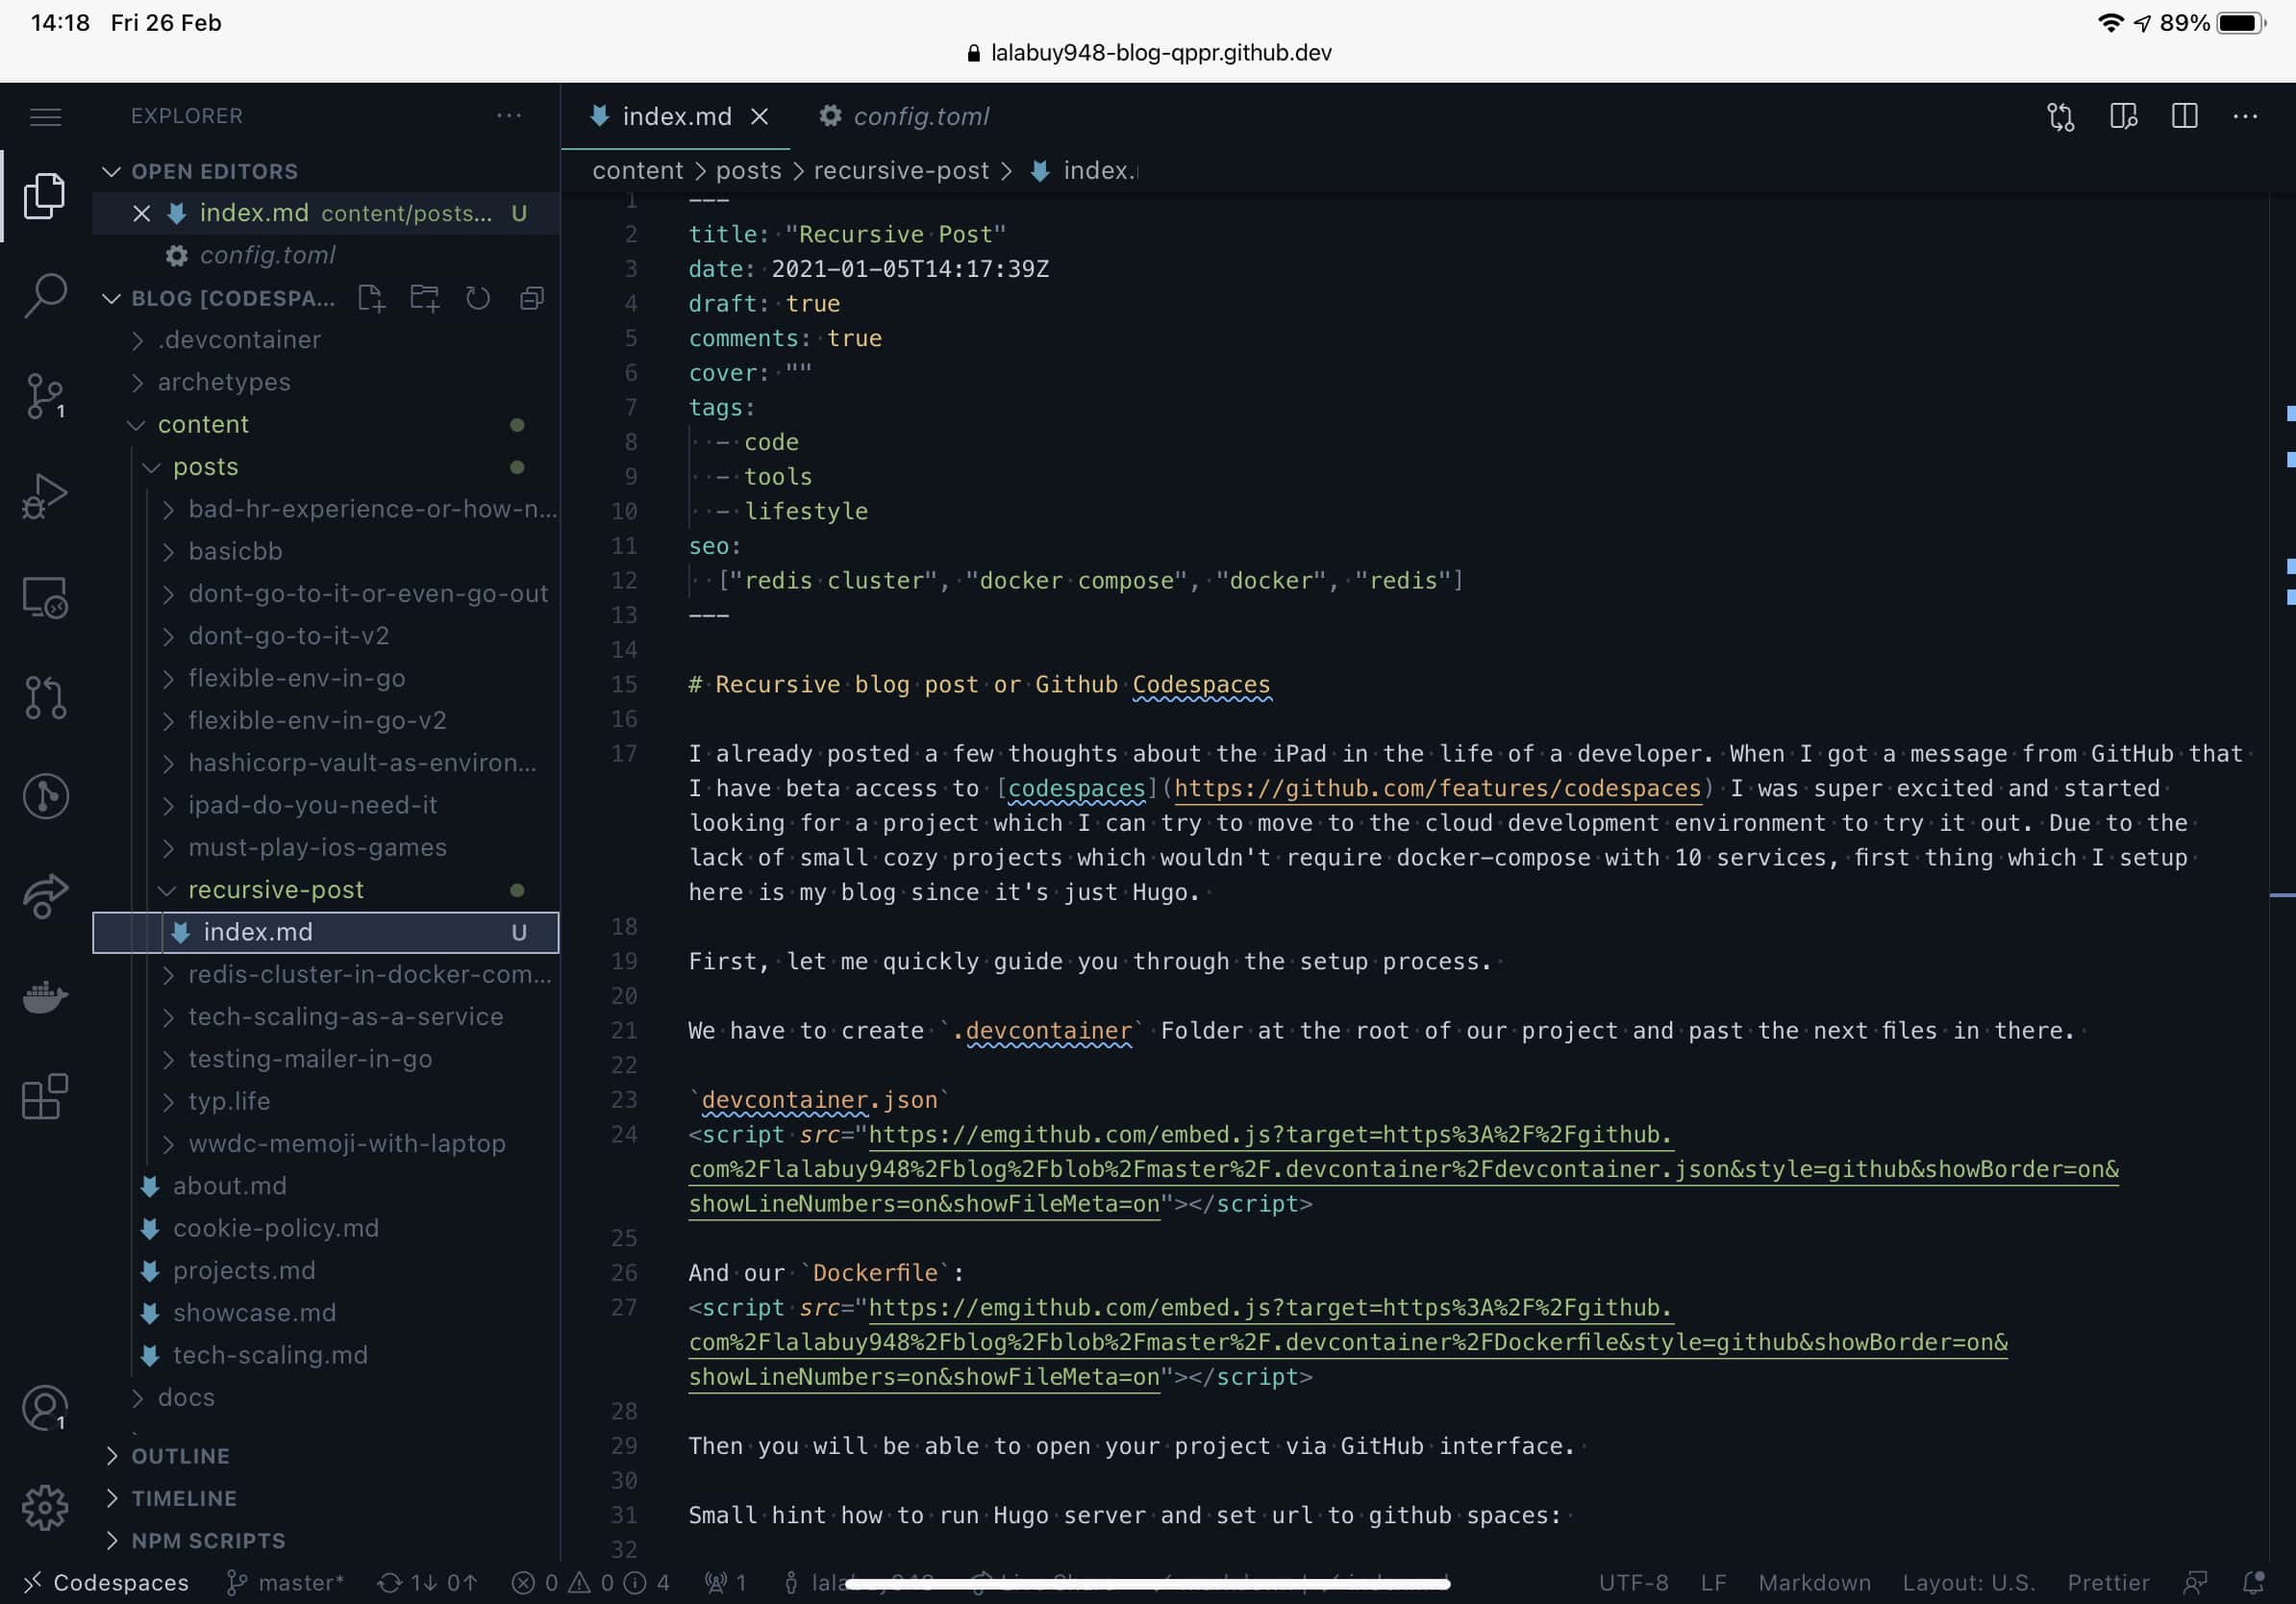Open the Live Share view icon
The height and width of the screenshot is (1604, 2296).
coord(45,896)
